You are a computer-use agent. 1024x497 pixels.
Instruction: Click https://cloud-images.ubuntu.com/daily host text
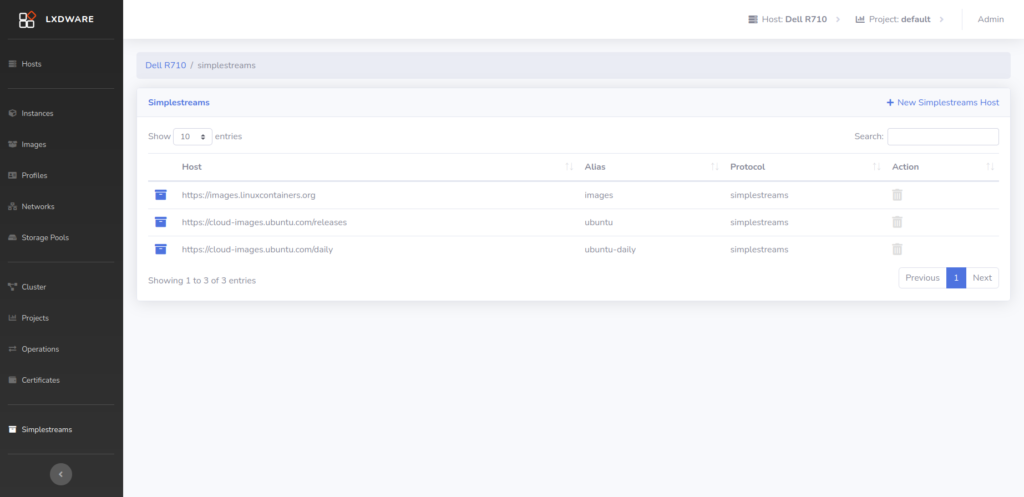(x=257, y=249)
